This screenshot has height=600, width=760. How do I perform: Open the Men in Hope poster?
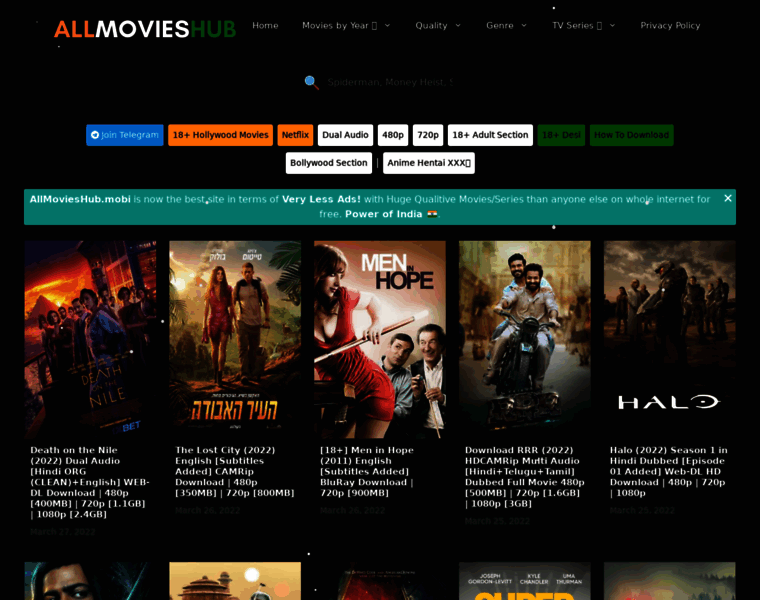(380, 340)
